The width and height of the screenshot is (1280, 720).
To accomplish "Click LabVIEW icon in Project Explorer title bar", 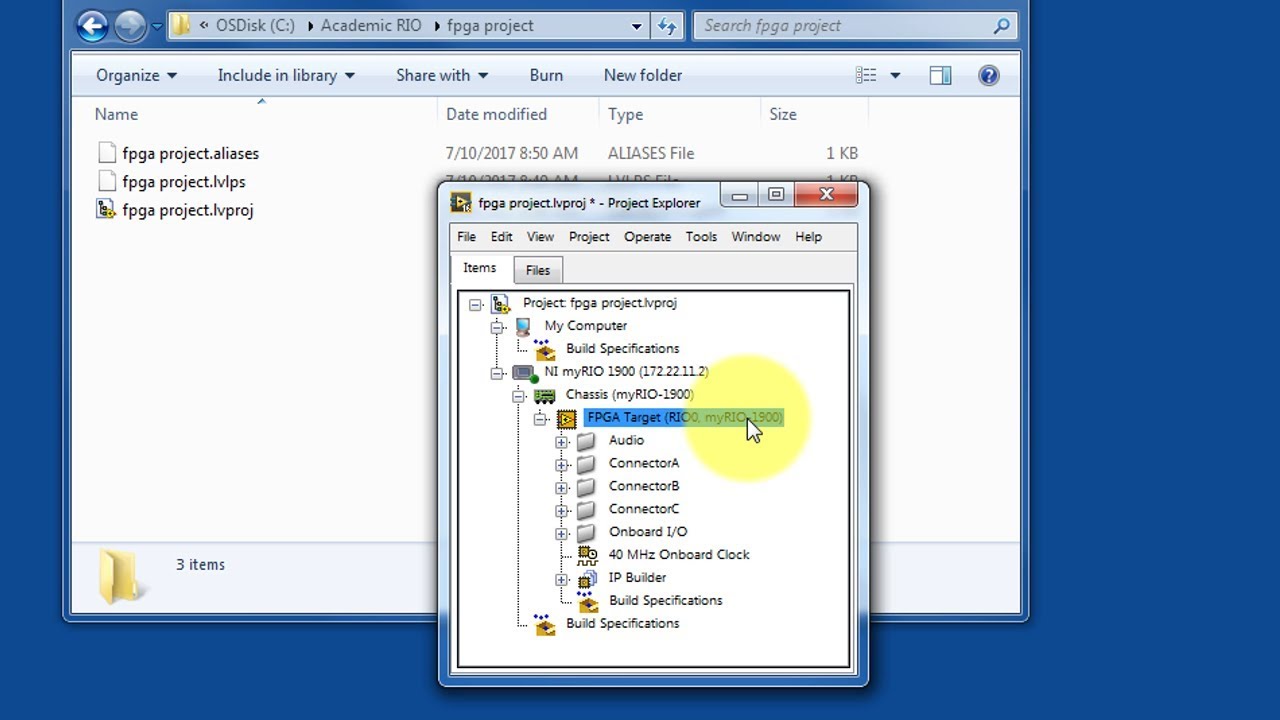I will [x=460, y=203].
